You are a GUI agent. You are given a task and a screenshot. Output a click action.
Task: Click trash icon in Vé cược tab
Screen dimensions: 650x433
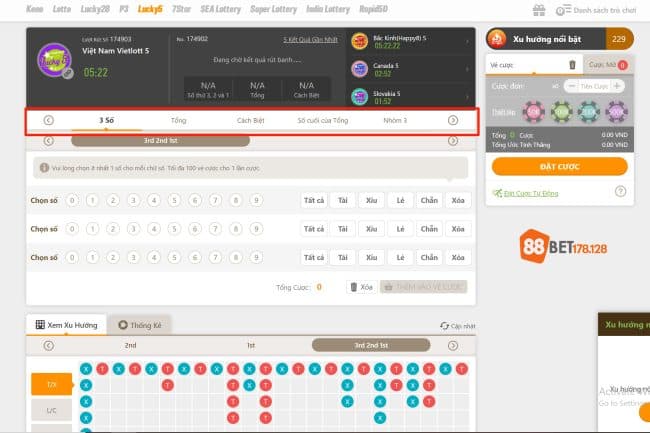(x=572, y=65)
